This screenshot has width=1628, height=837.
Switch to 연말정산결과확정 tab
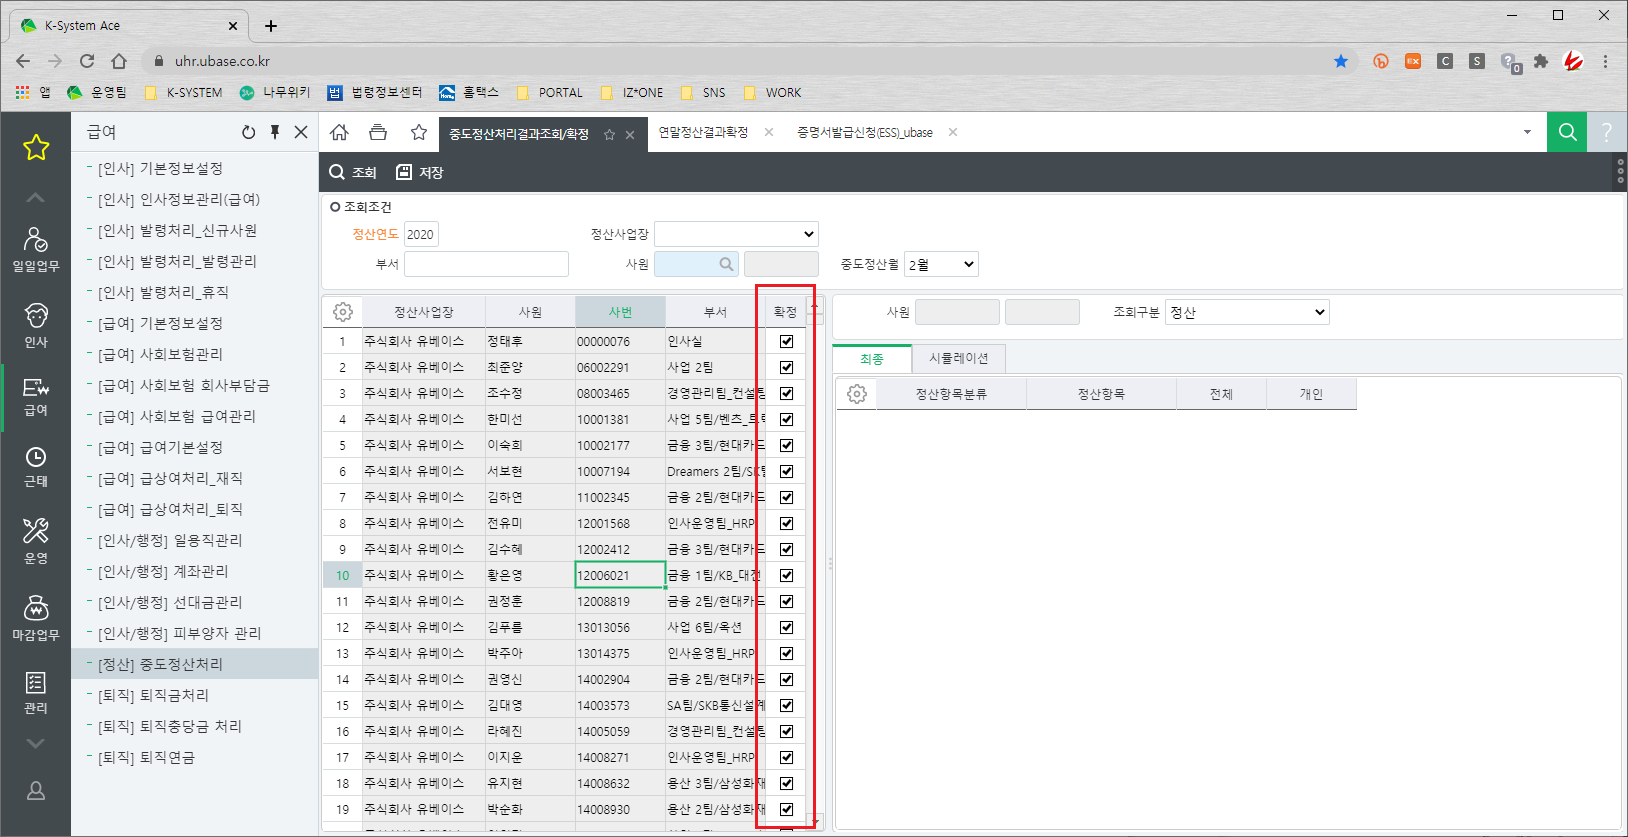pos(703,132)
